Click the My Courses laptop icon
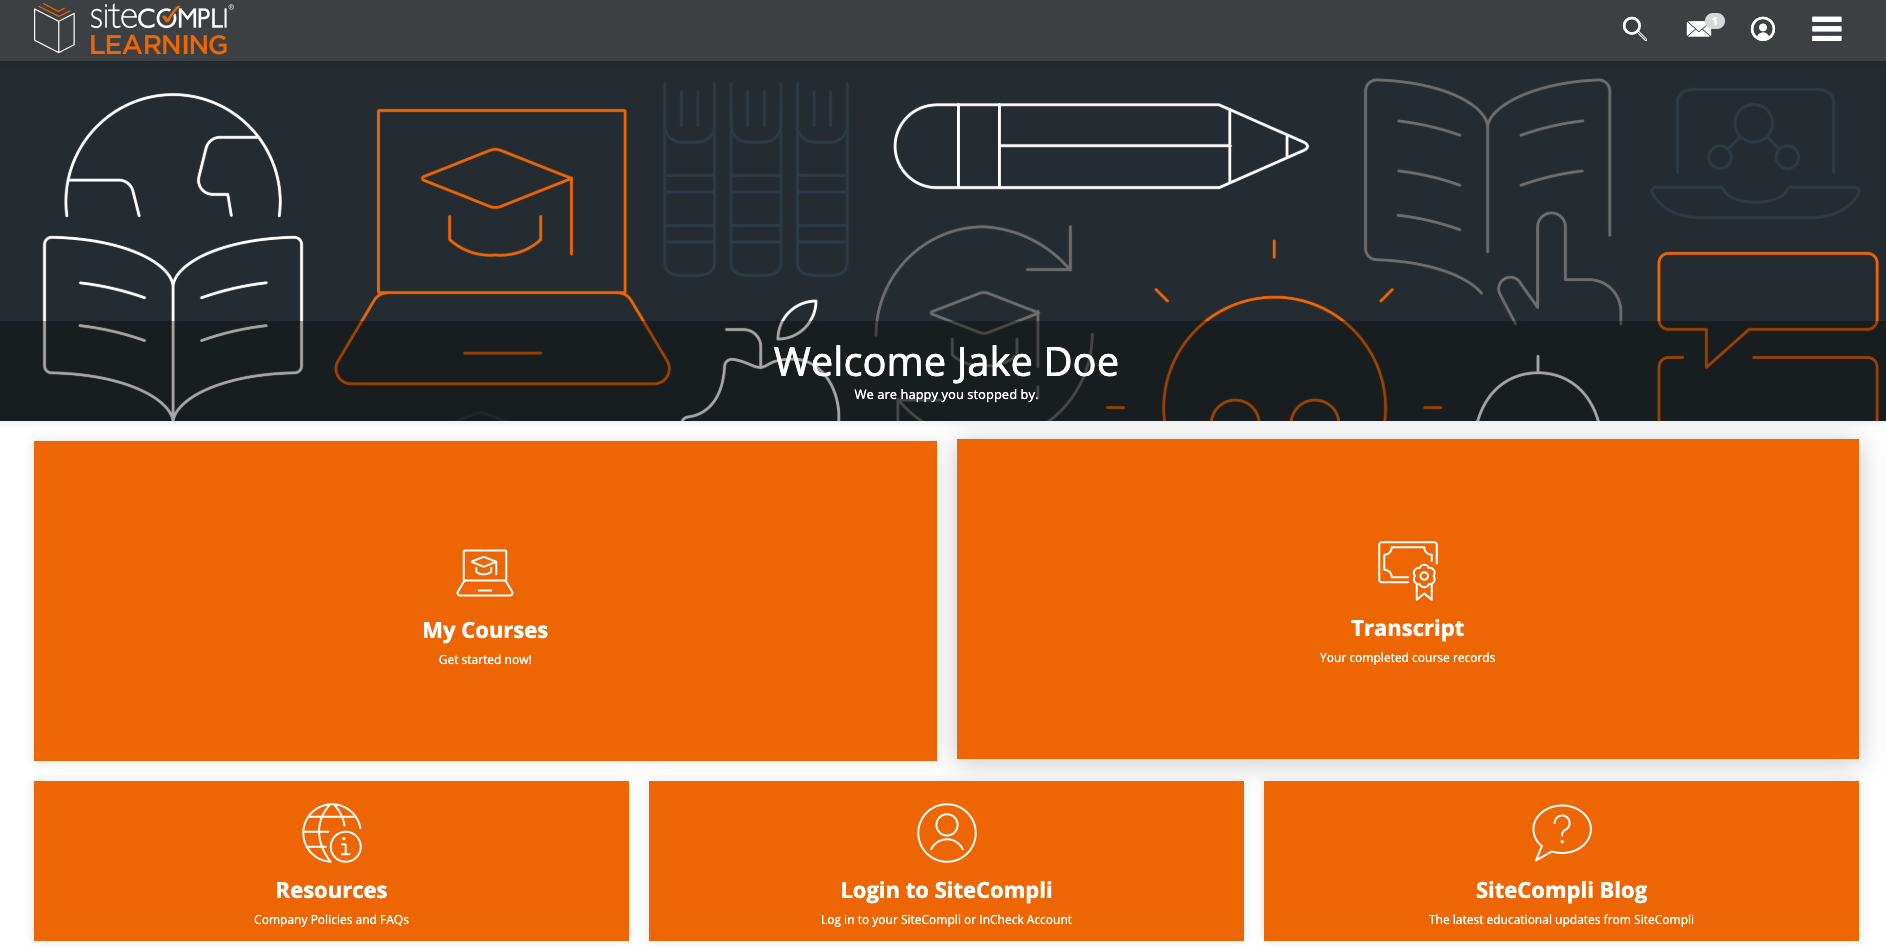The width and height of the screenshot is (1886, 947). pyautogui.click(x=485, y=573)
